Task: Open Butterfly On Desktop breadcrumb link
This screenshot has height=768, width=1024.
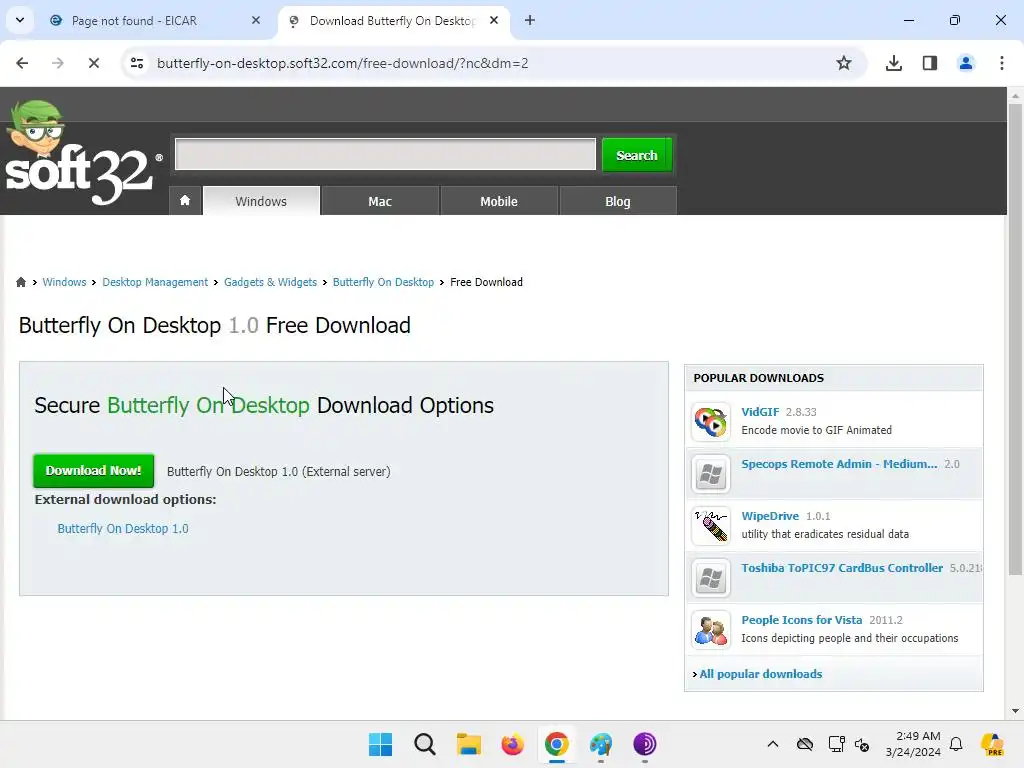Action: tap(383, 282)
